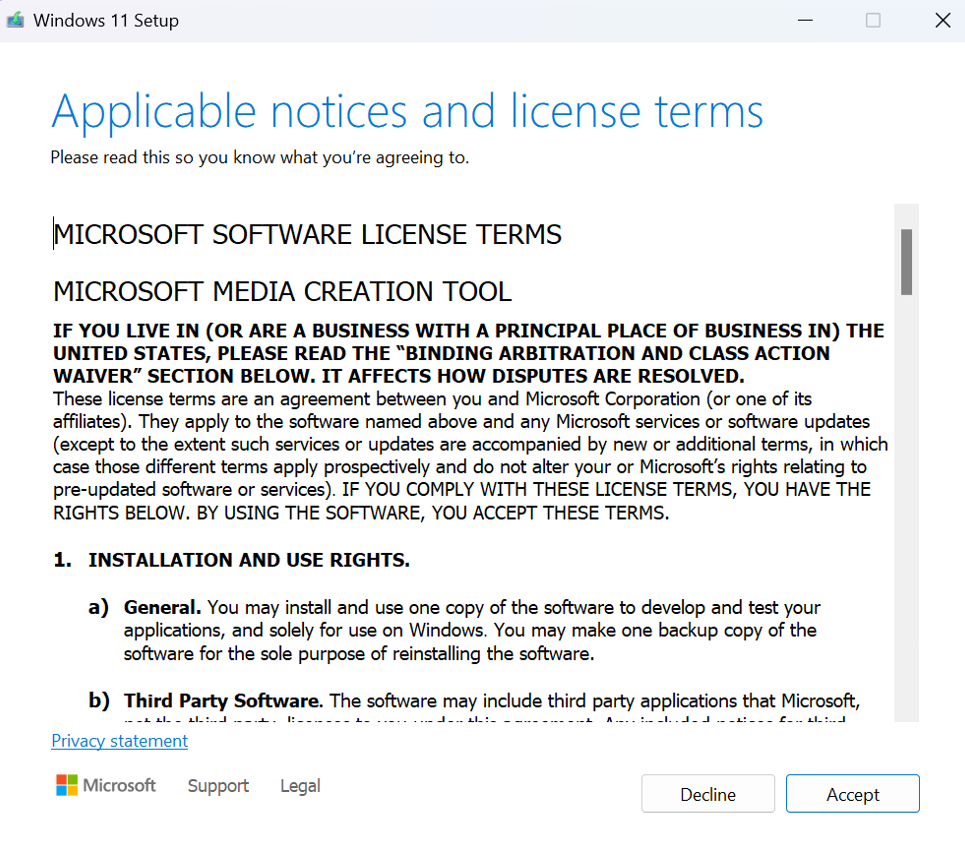965x841 pixels.
Task: Click the Windows 11 Setup title bar icon
Action: click(16, 20)
